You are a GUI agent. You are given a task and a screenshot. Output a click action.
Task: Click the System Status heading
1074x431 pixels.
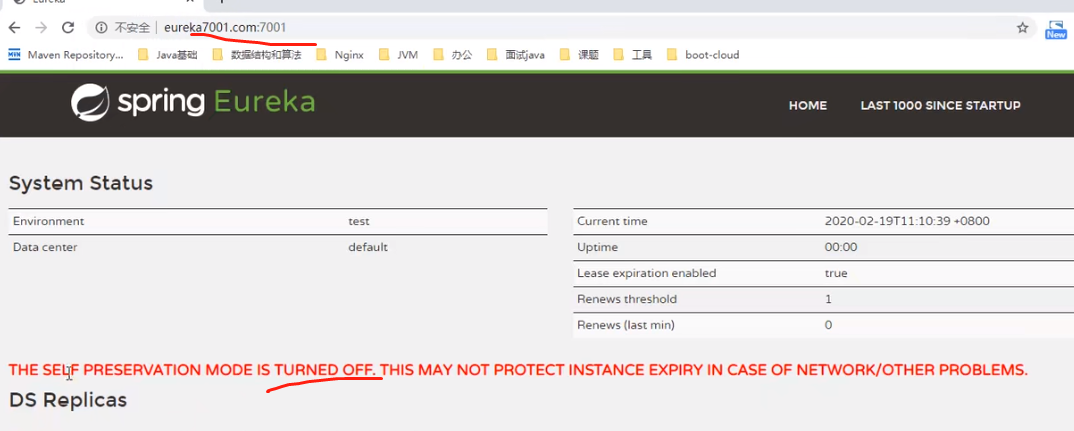coord(81,184)
